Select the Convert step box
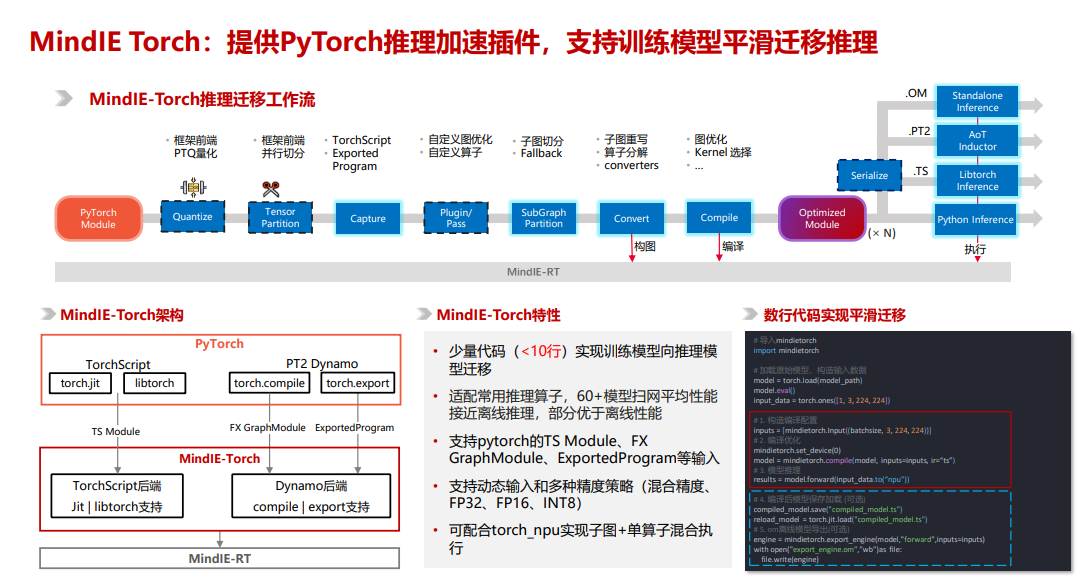The width and height of the screenshot is (1092, 581). 631,219
